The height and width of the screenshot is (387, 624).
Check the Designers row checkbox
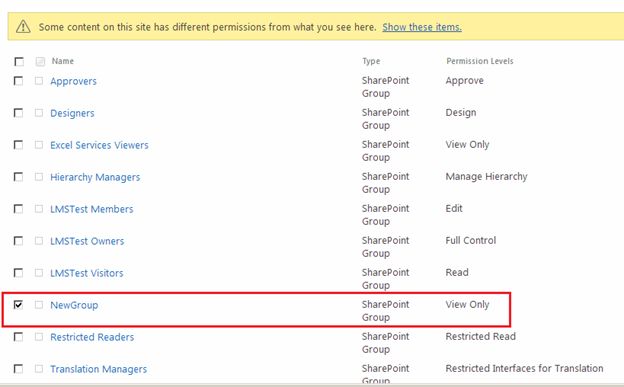(18, 113)
